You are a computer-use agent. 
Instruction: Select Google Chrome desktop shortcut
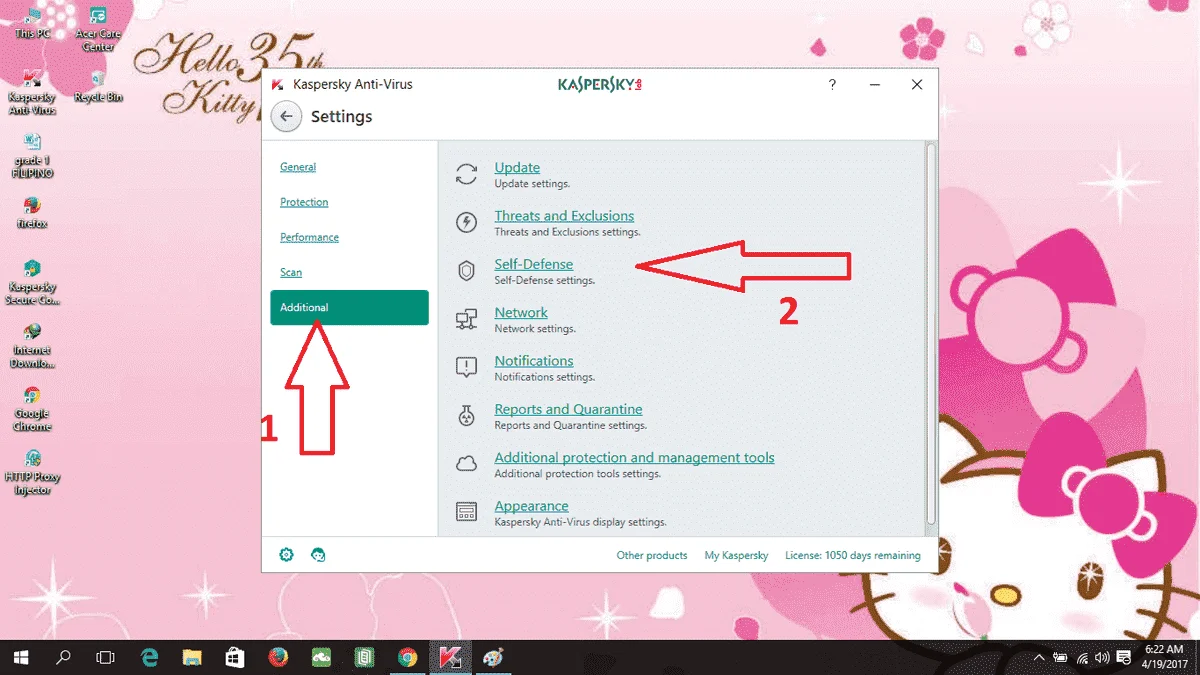pos(32,408)
